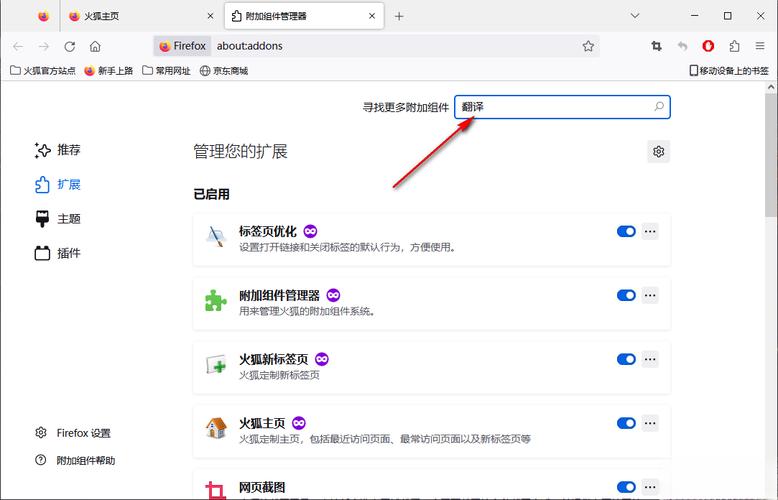Click the recommended badge beside 标签页优化
778x500 pixels.
[310, 231]
